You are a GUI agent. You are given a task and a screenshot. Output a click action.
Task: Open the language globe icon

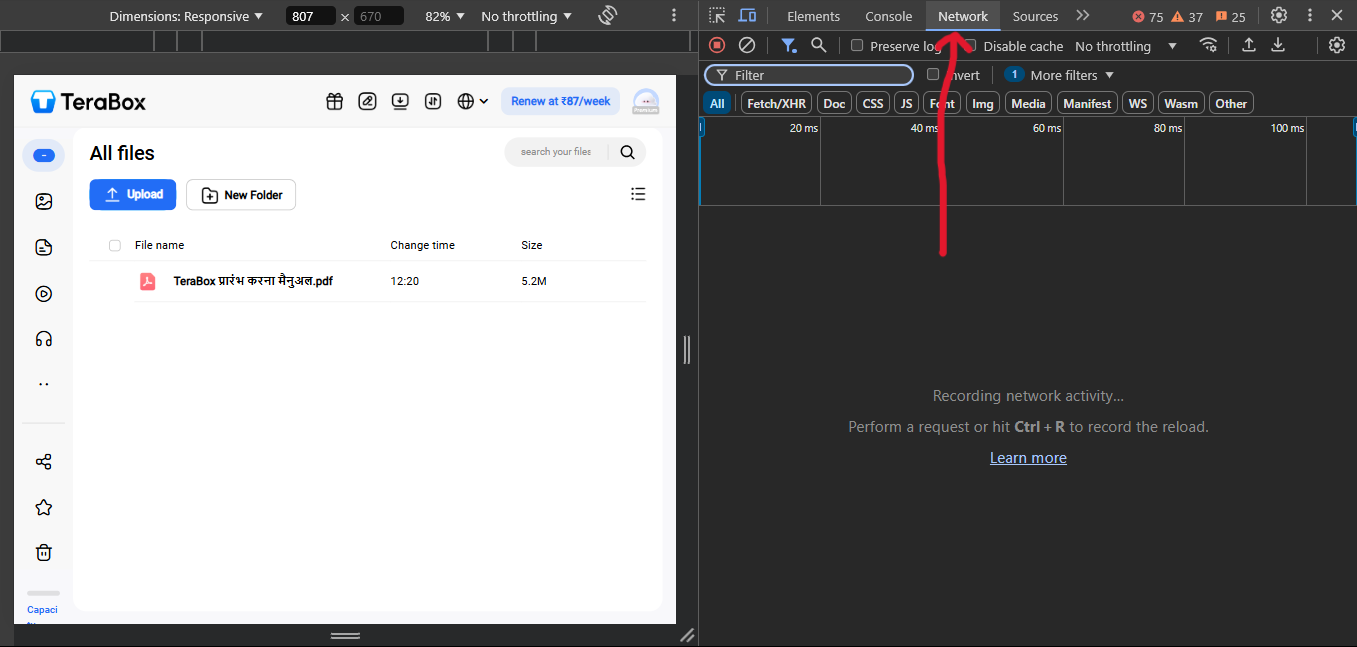(x=466, y=101)
